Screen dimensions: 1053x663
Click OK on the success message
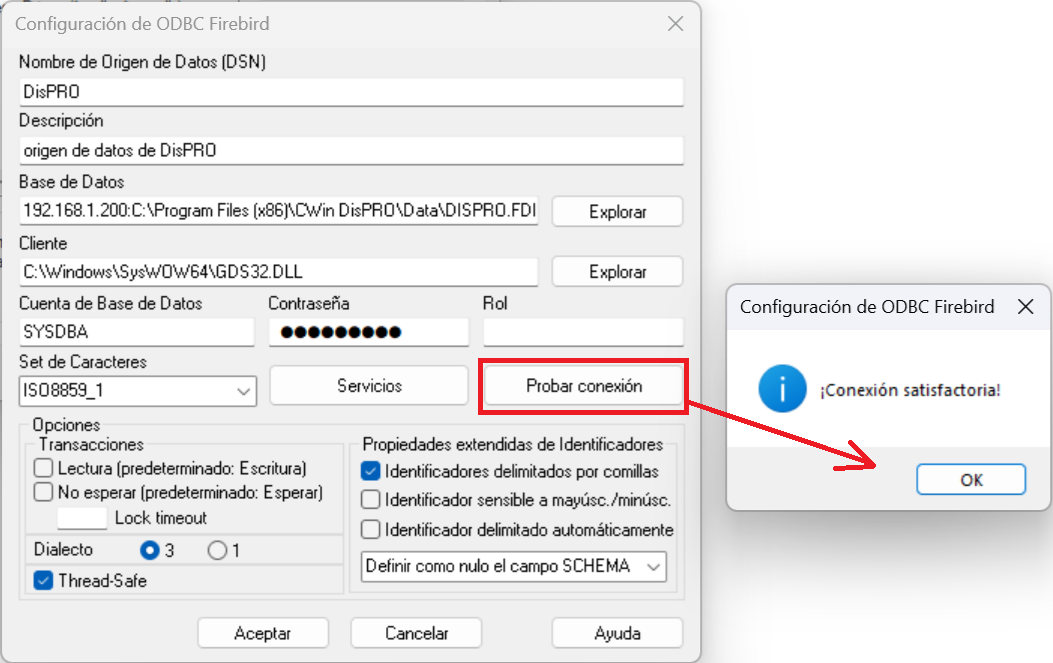tap(971, 479)
